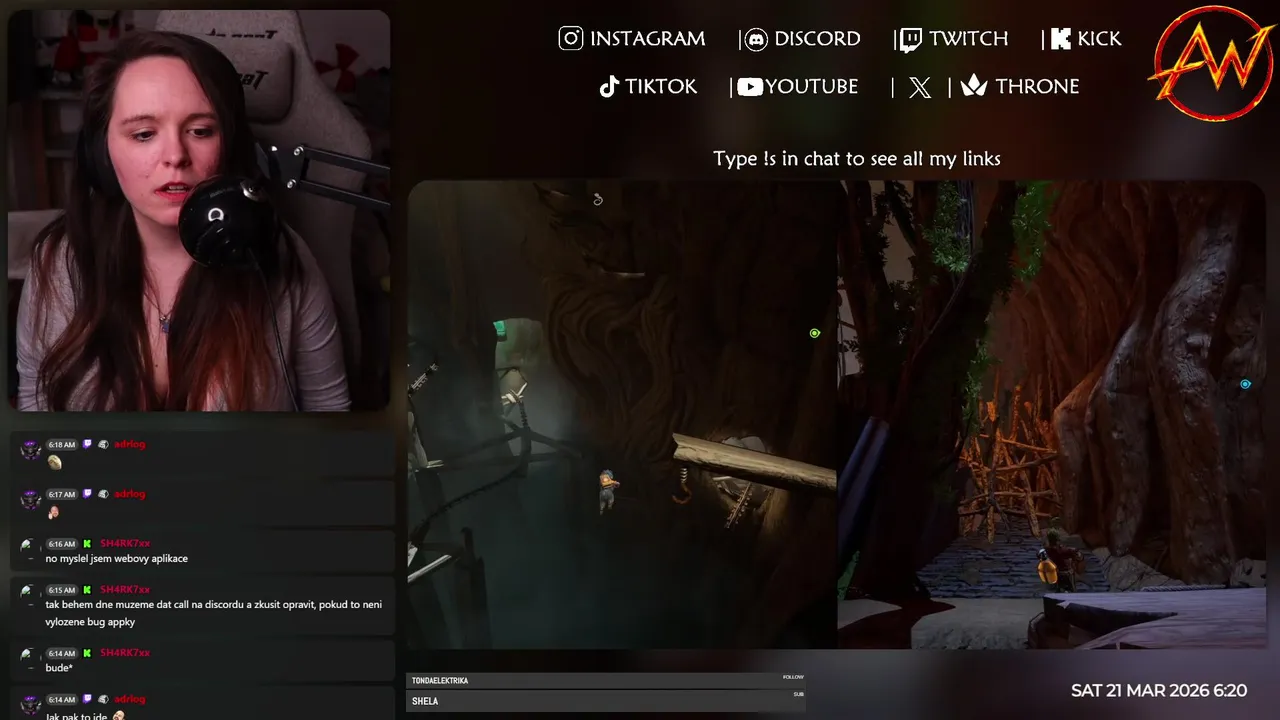Open adrlog's username above 'Jak pak to jde'

coord(130,700)
